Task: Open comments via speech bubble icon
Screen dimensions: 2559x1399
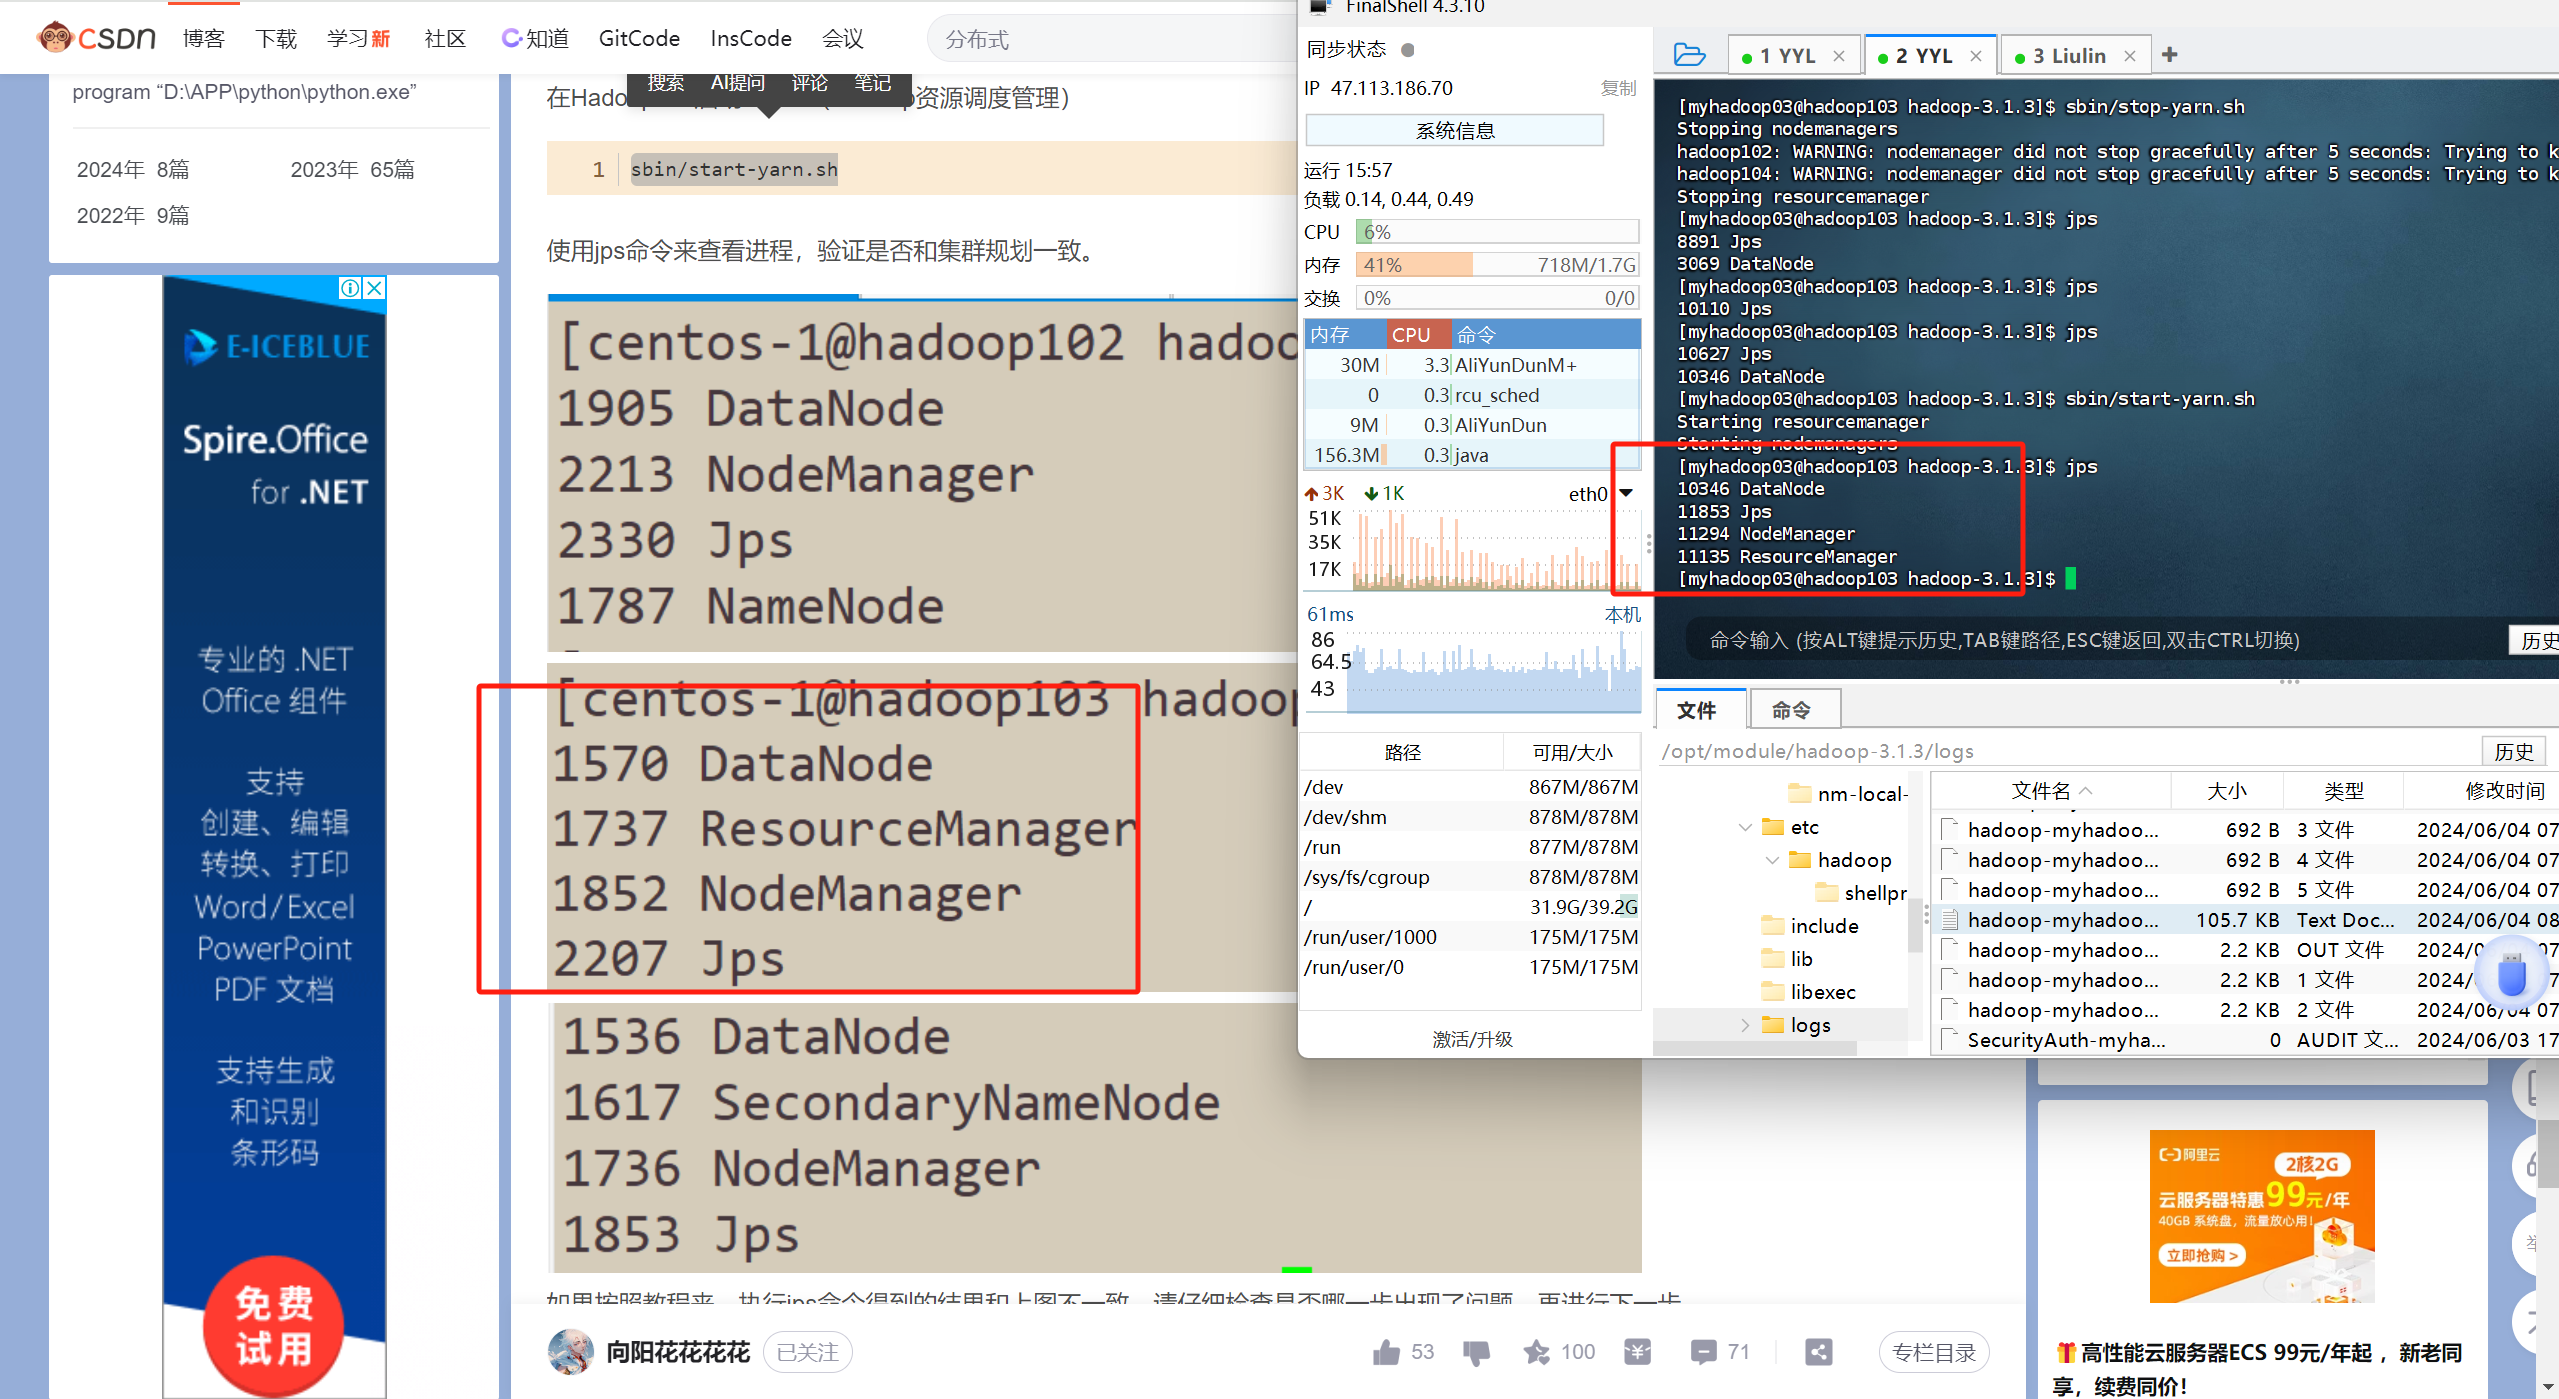Action: [1703, 1352]
